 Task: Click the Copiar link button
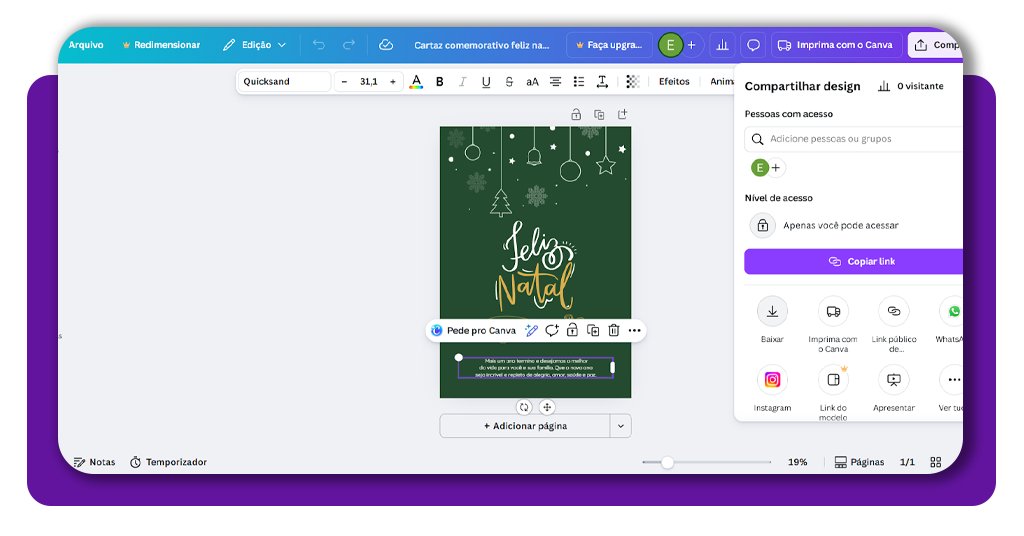coord(855,262)
